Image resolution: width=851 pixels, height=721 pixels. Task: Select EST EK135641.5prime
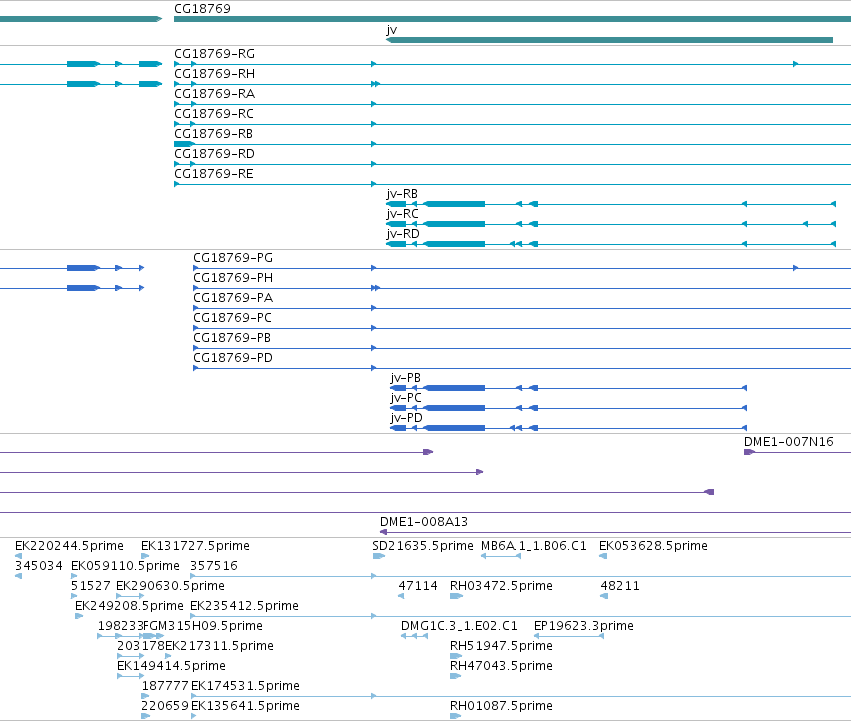pyautogui.click(x=245, y=706)
